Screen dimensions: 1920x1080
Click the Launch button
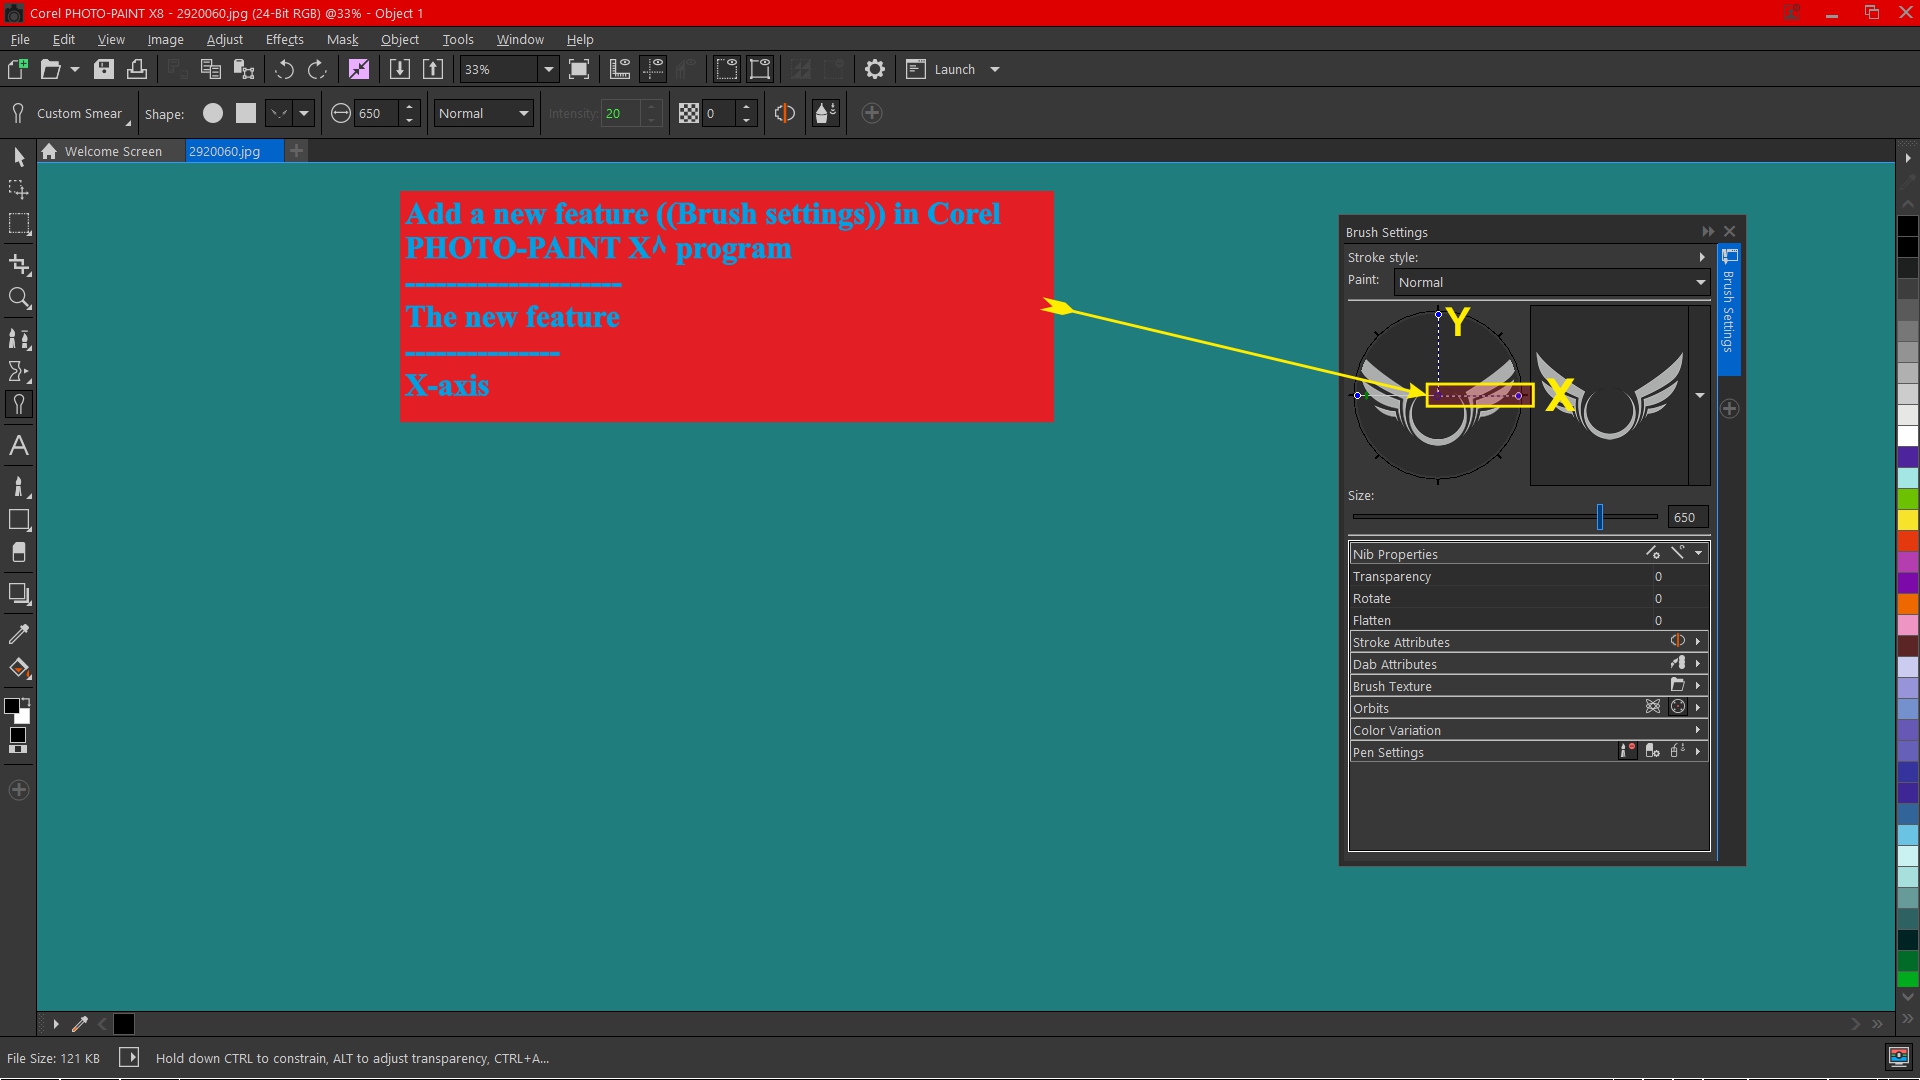point(942,69)
